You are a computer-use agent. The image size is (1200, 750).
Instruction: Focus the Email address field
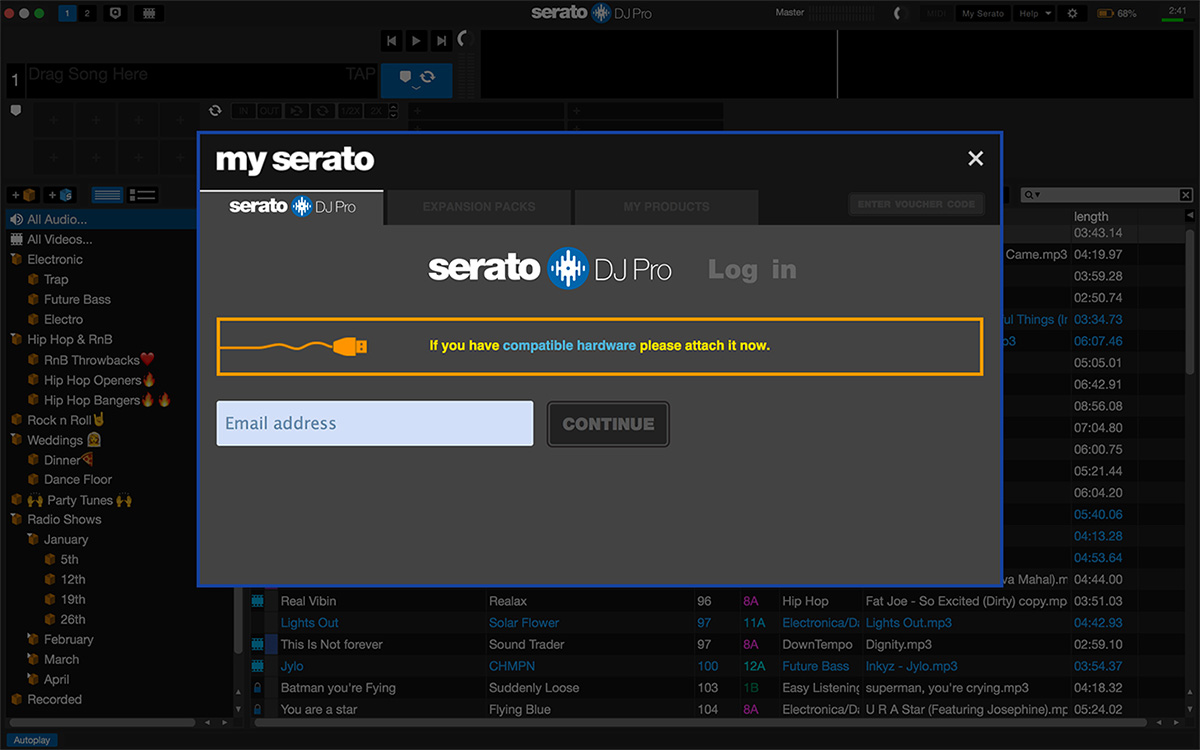375,423
